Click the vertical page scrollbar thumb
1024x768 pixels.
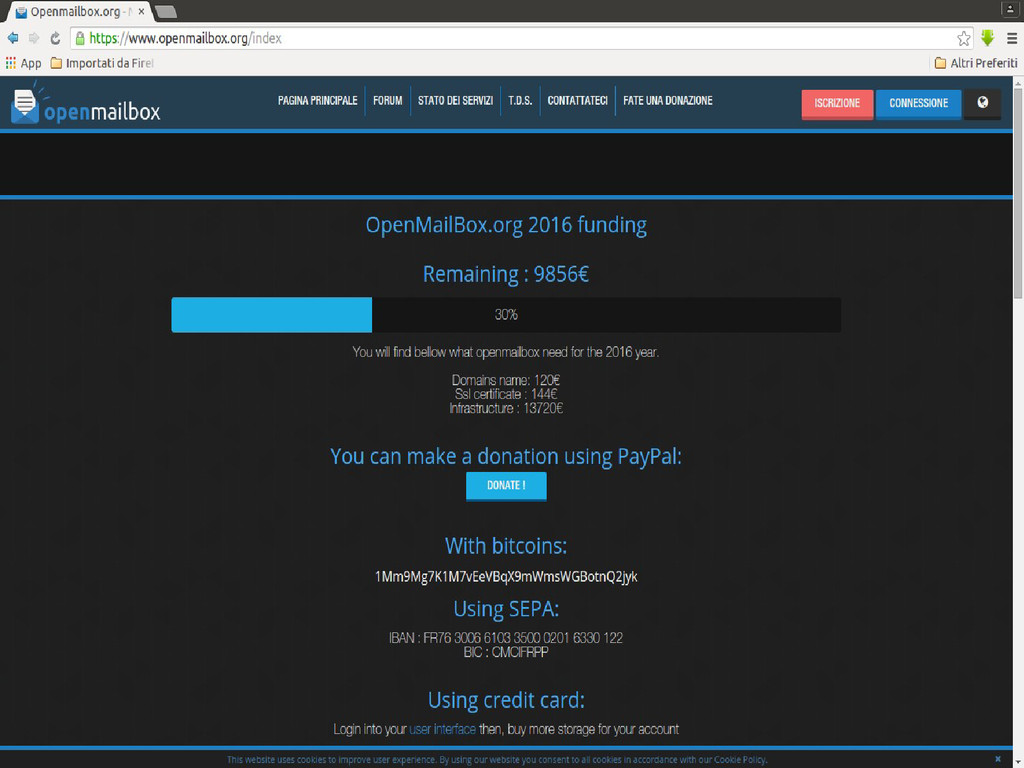1018,193
